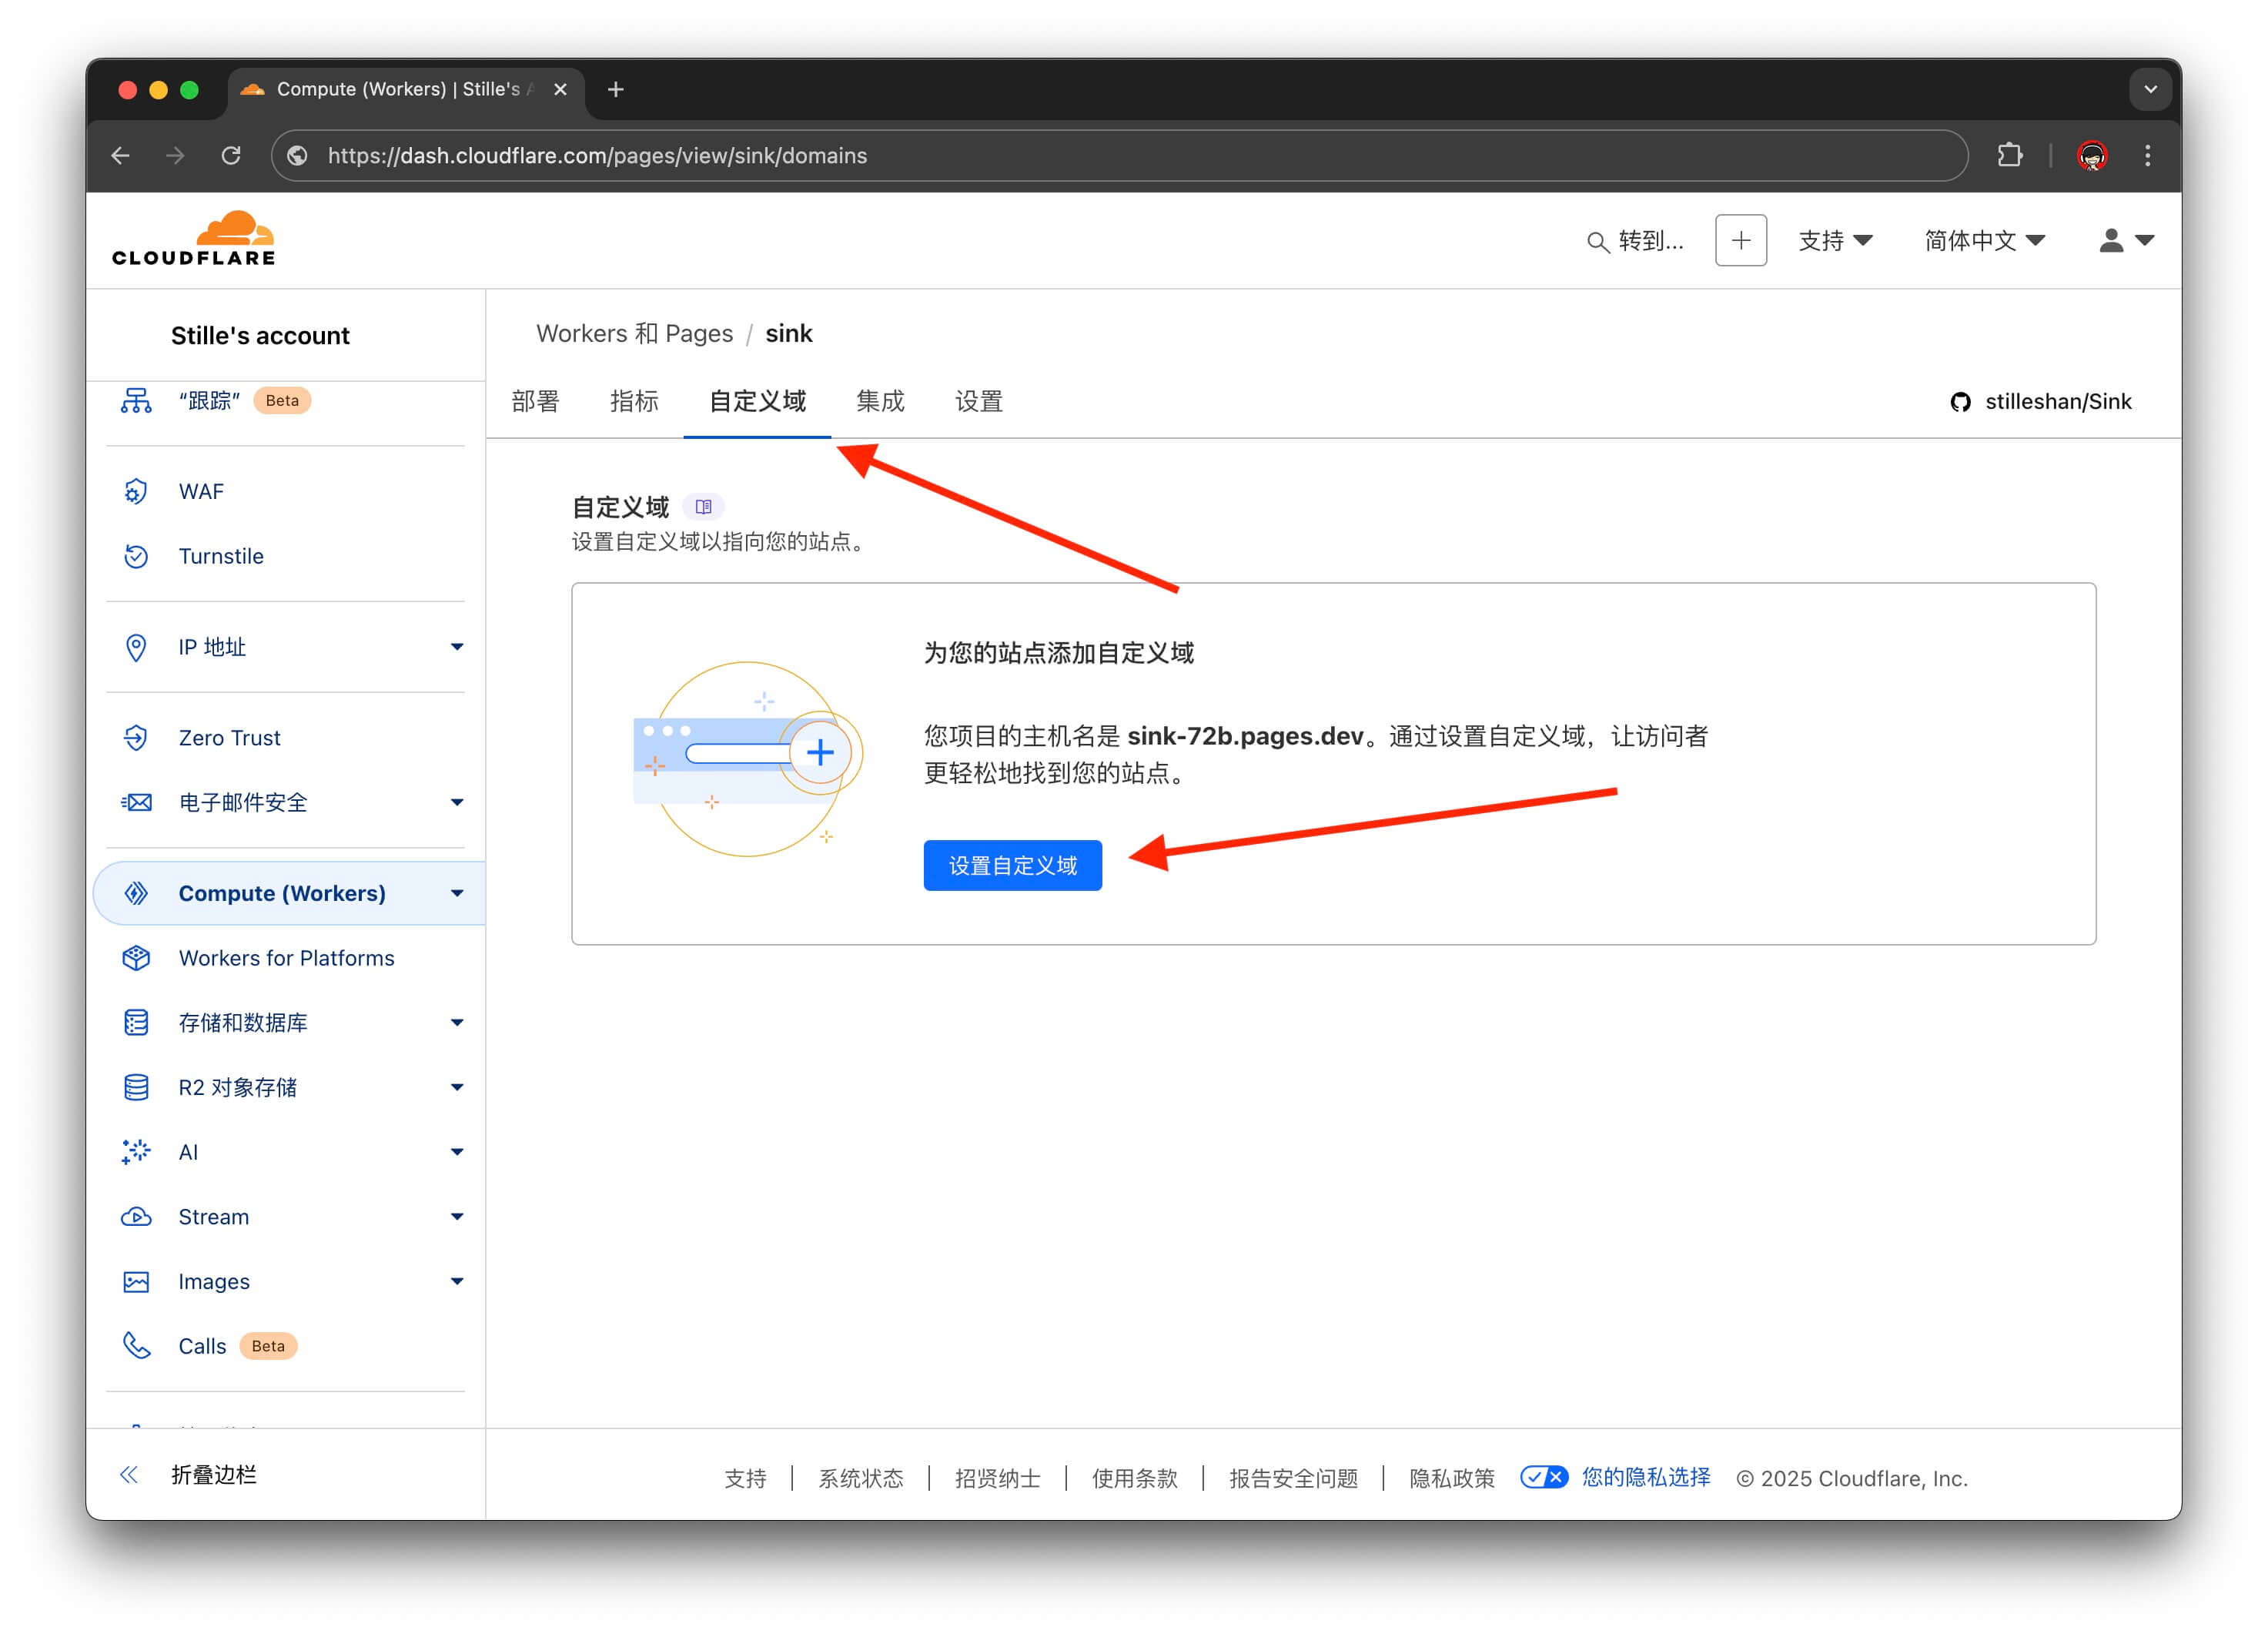This screenshot has height=1634, width=2268.
Task: Click the Stream cloud icon
Action: pos(136,1217)
